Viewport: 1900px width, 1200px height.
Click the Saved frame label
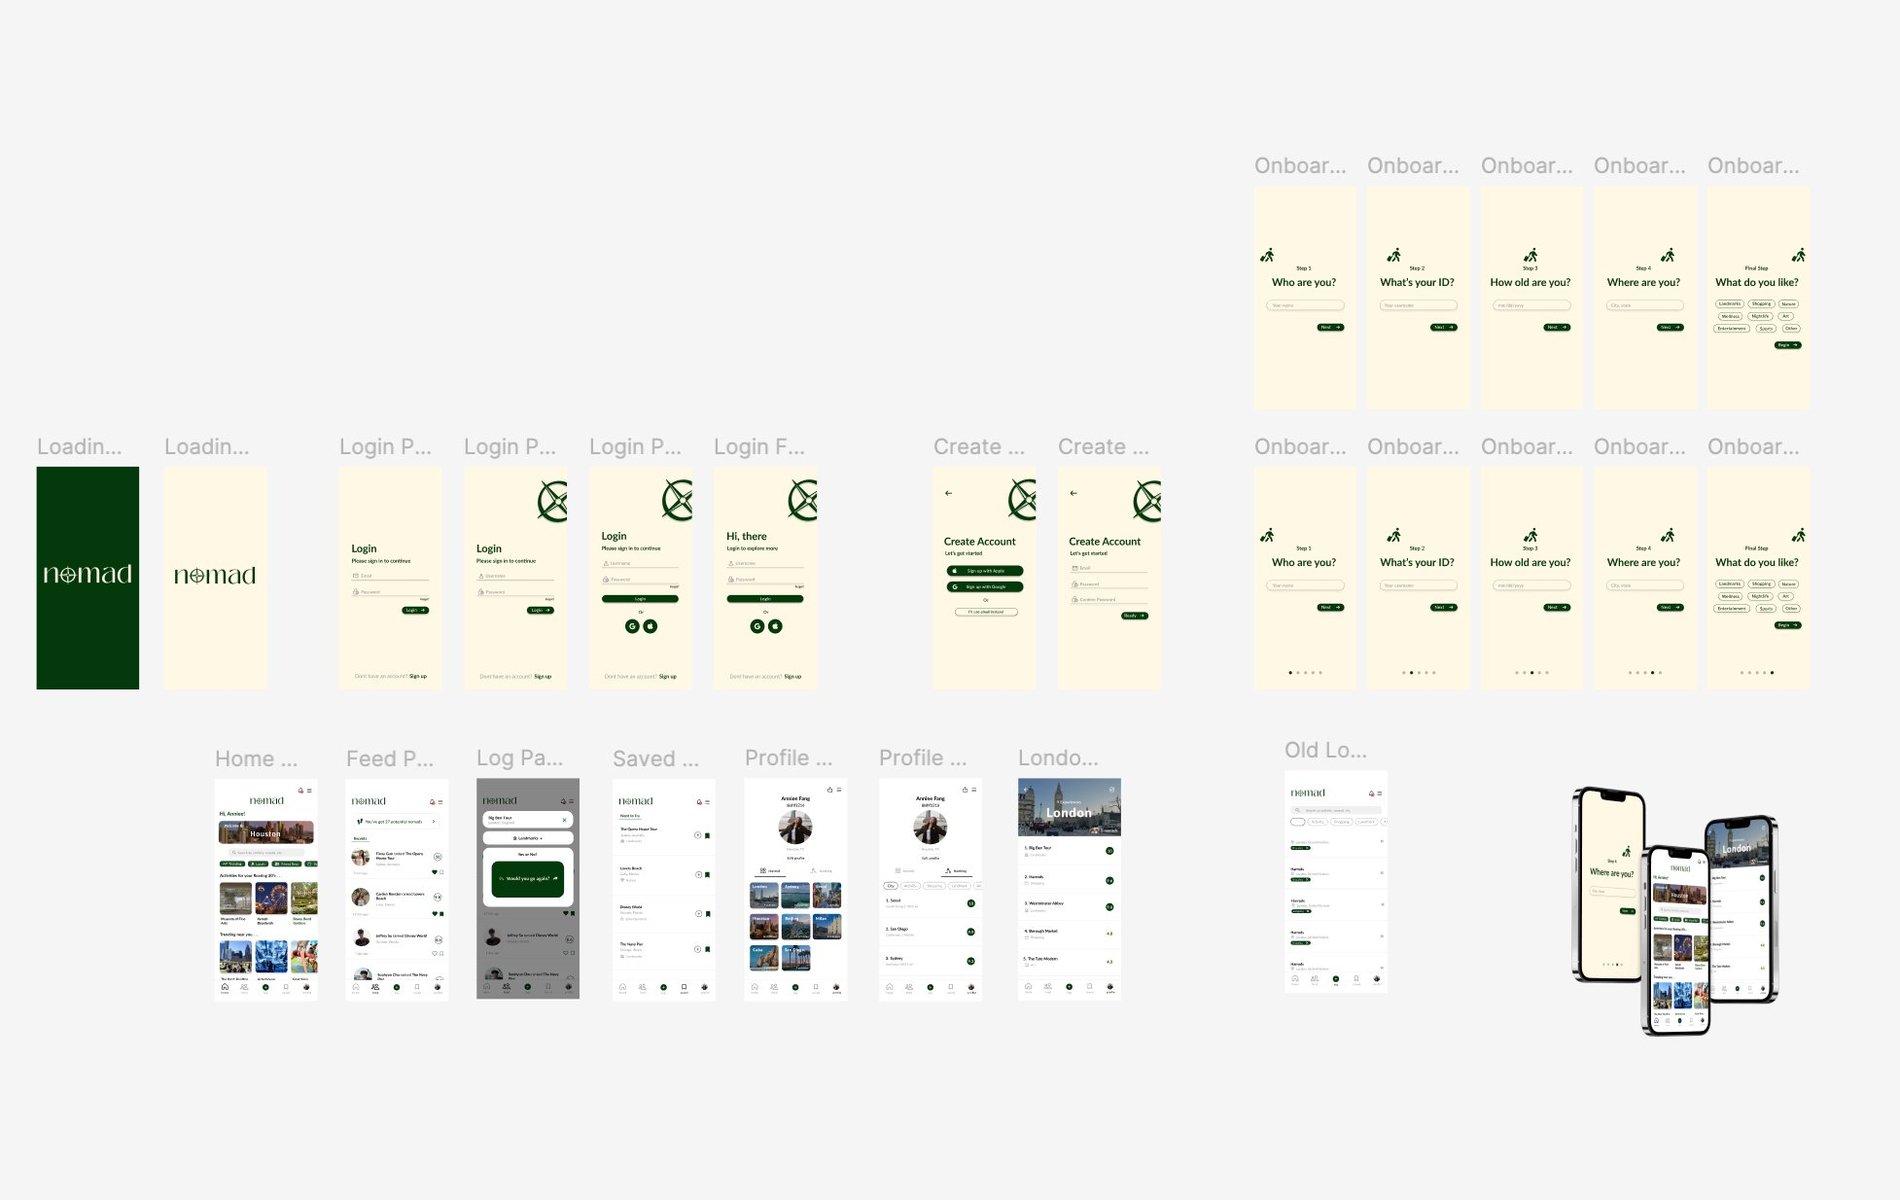click(656, 759)
